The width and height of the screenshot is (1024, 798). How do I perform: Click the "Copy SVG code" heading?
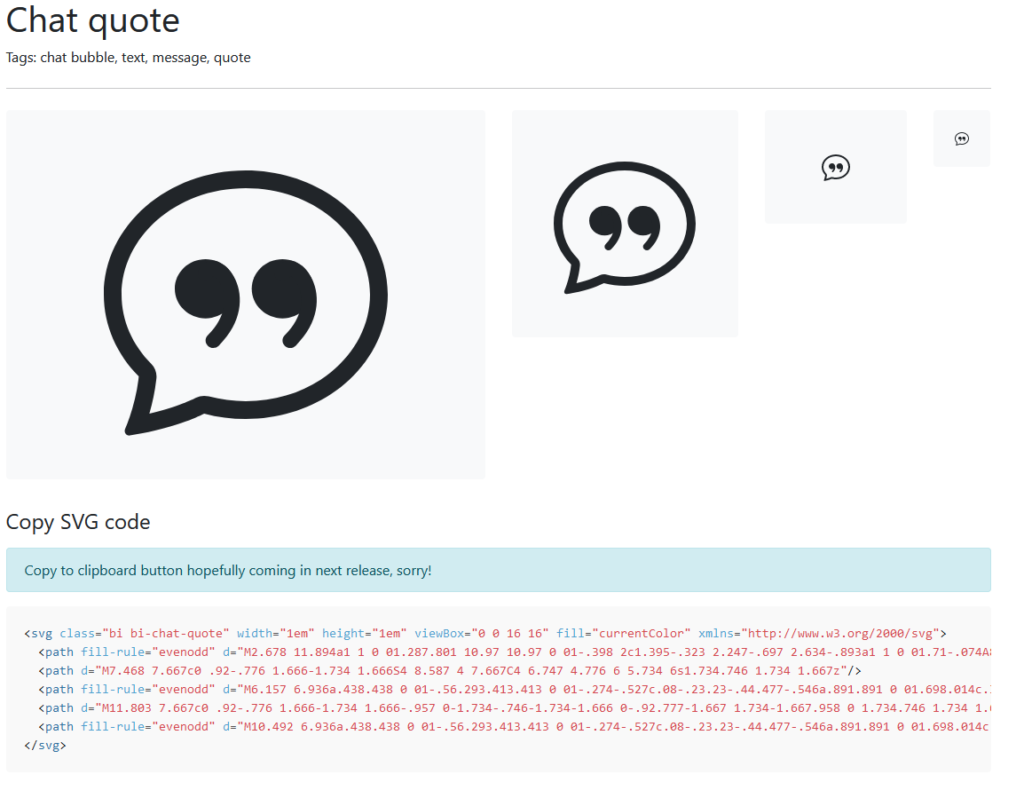pos(78,522)
